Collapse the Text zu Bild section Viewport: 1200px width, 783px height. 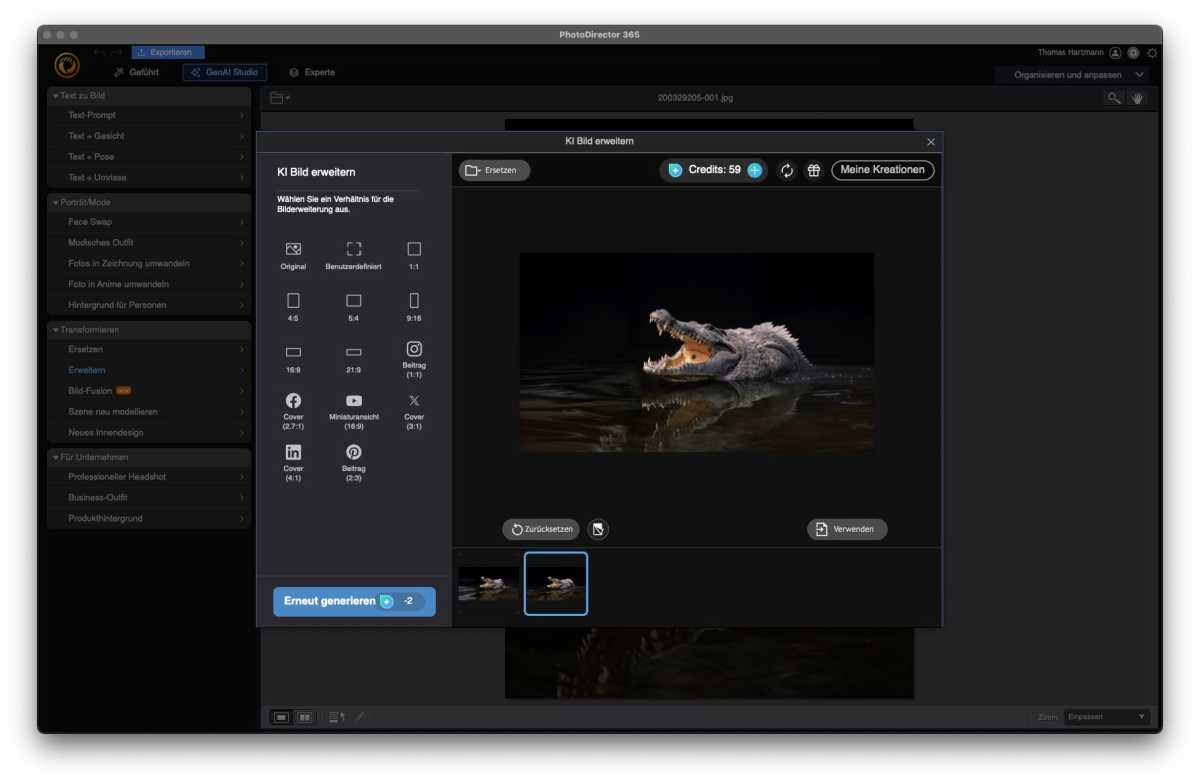point(149,96)
